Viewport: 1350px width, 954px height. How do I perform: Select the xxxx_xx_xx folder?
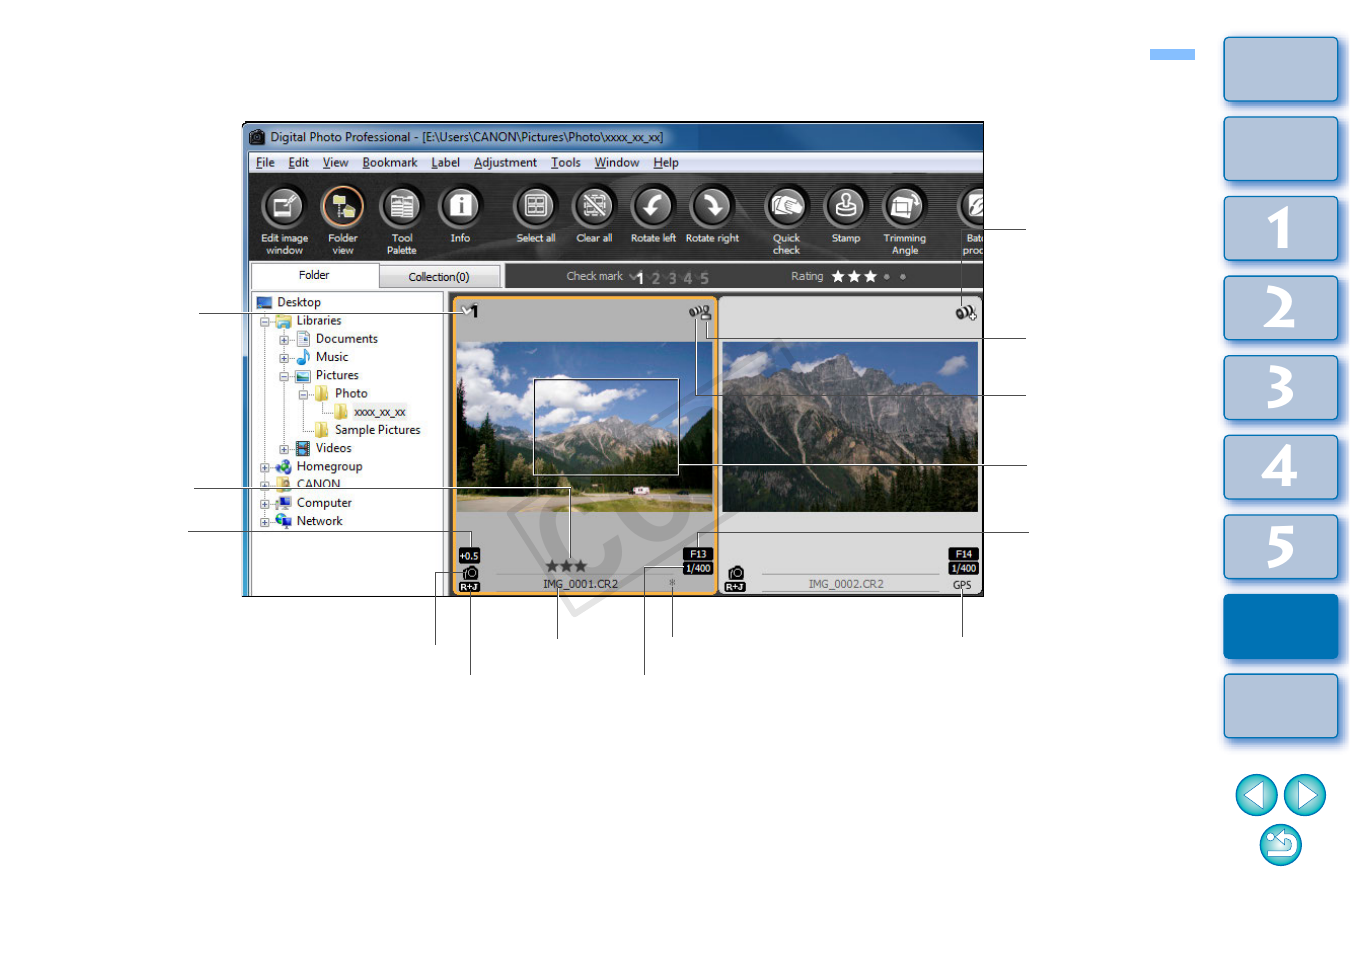379,412
